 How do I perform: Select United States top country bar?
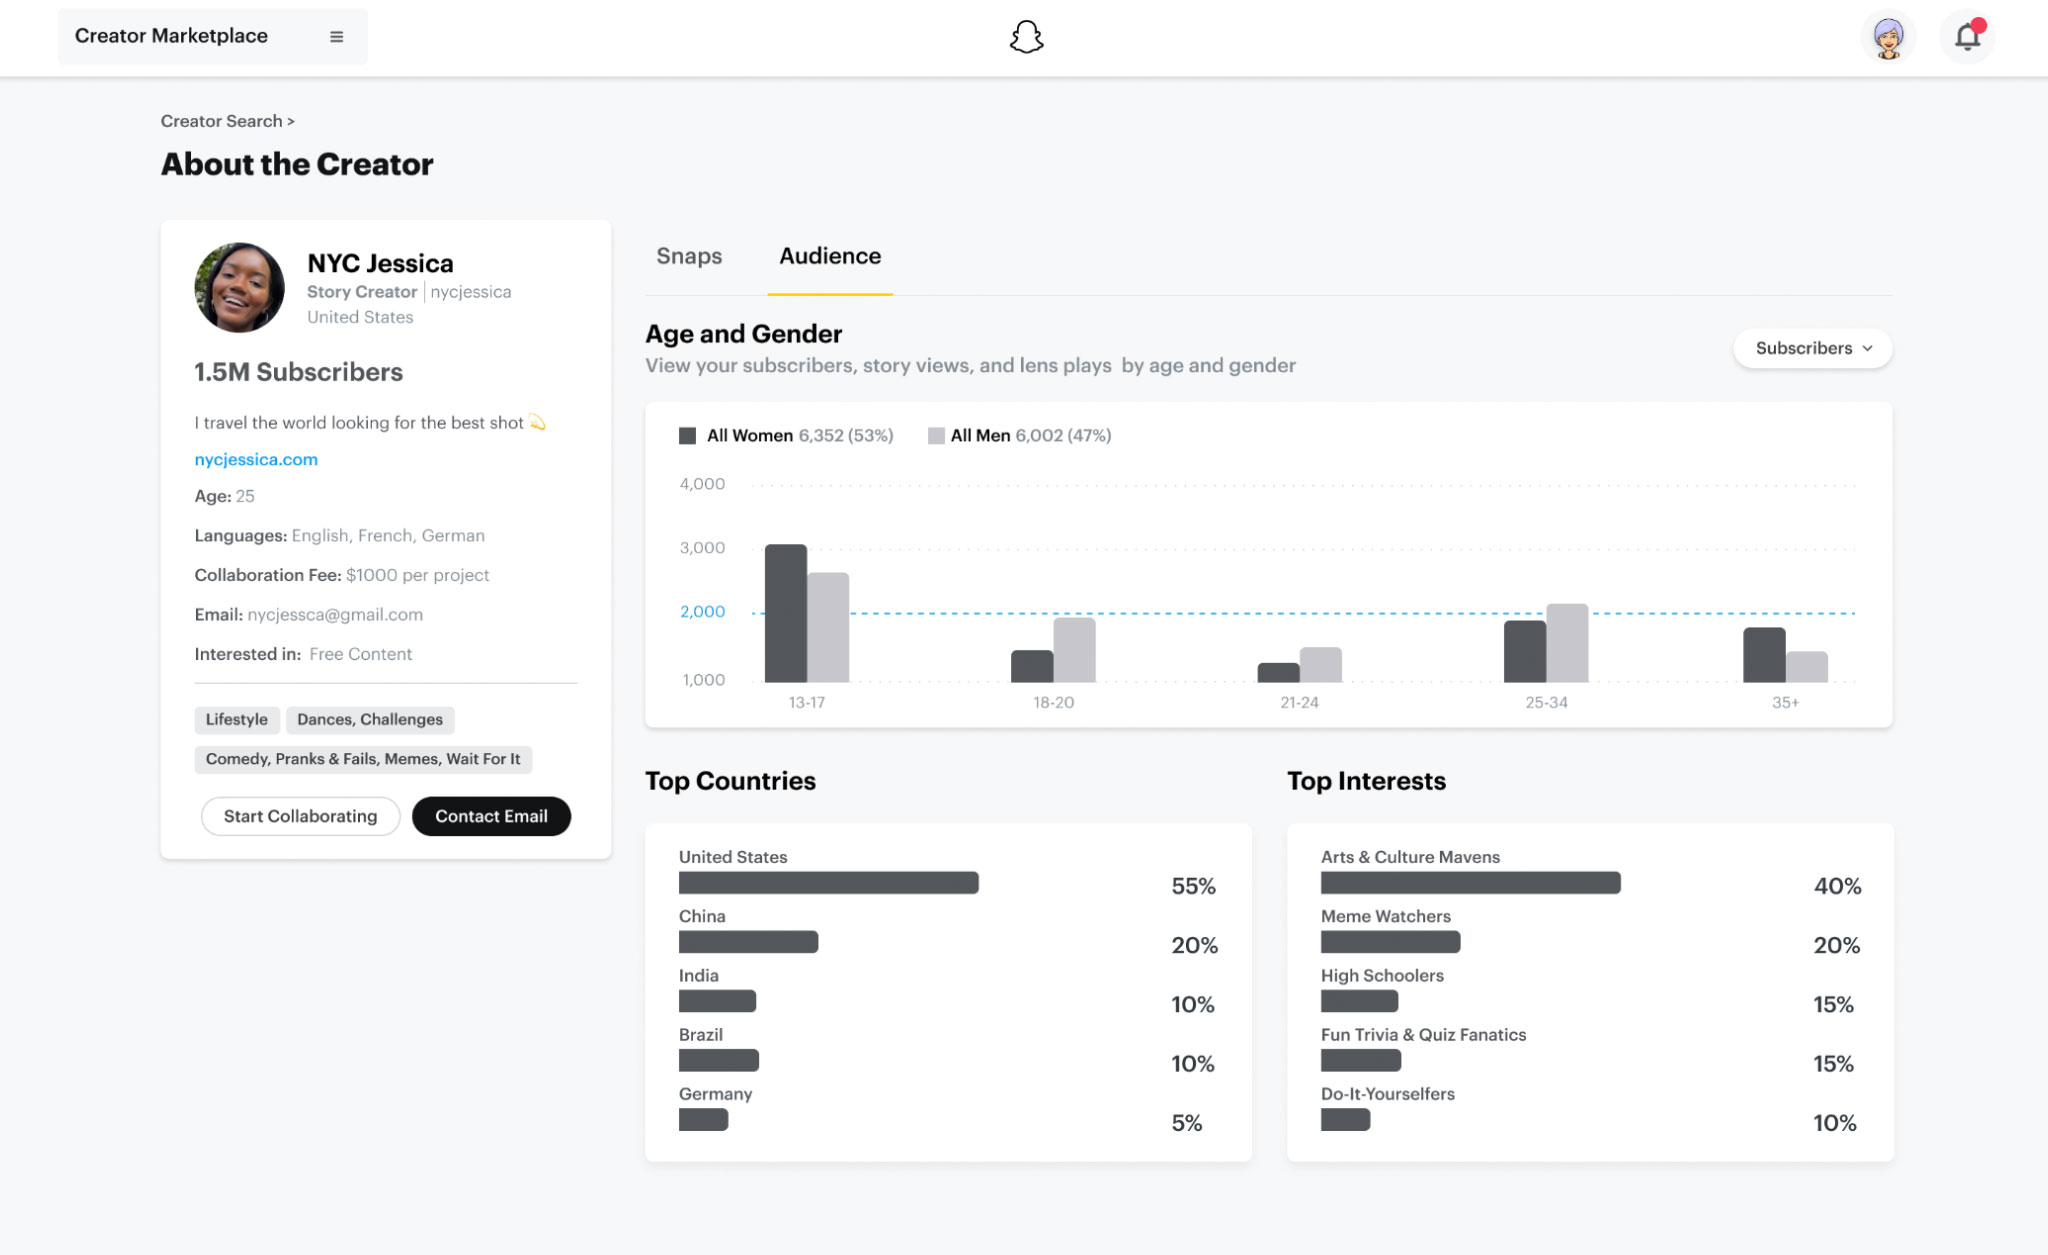click(829, 882)
